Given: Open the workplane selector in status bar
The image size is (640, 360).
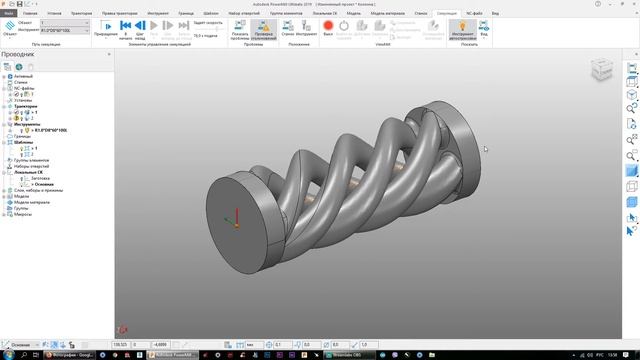Looking at the screenshot, I should 24,345.
